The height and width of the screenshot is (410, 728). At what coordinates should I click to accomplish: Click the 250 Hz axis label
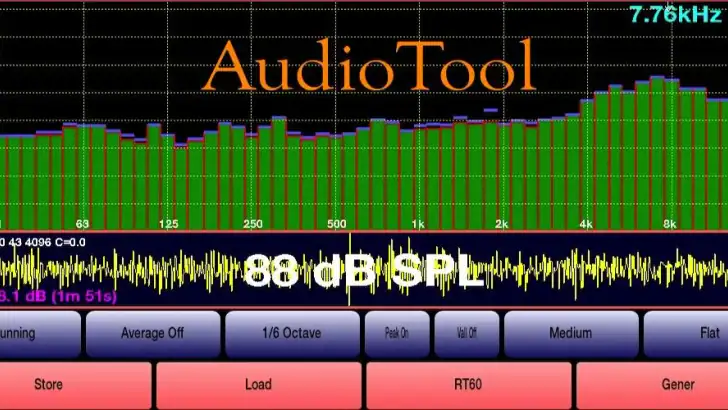(253, 224)
